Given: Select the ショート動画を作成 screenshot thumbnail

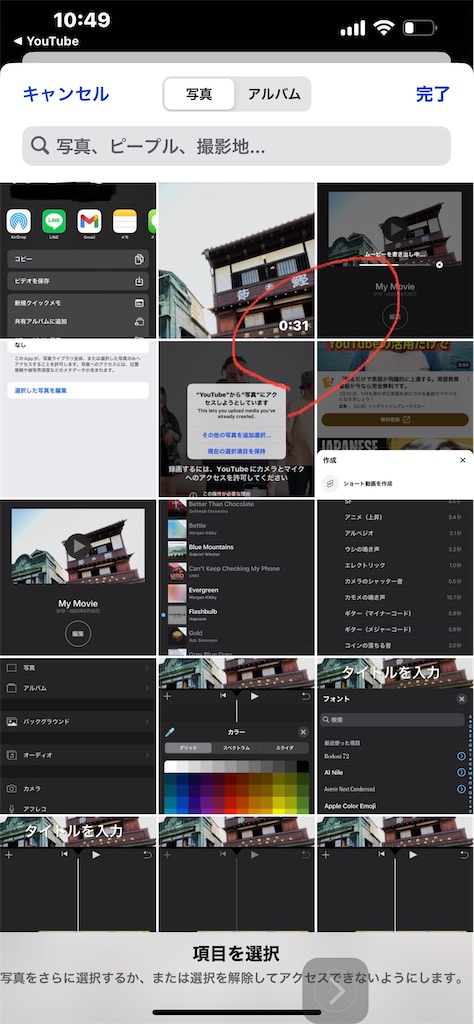Looking at the screenshot, I should tap(396, 419).
